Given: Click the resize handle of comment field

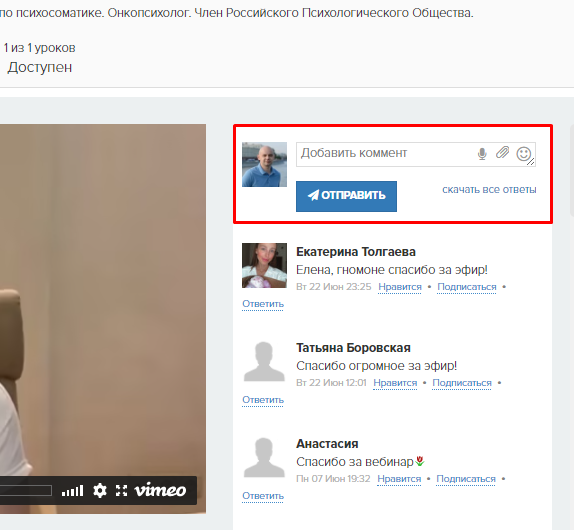Looking at the screenshot, I should click(x=531, y=162).
